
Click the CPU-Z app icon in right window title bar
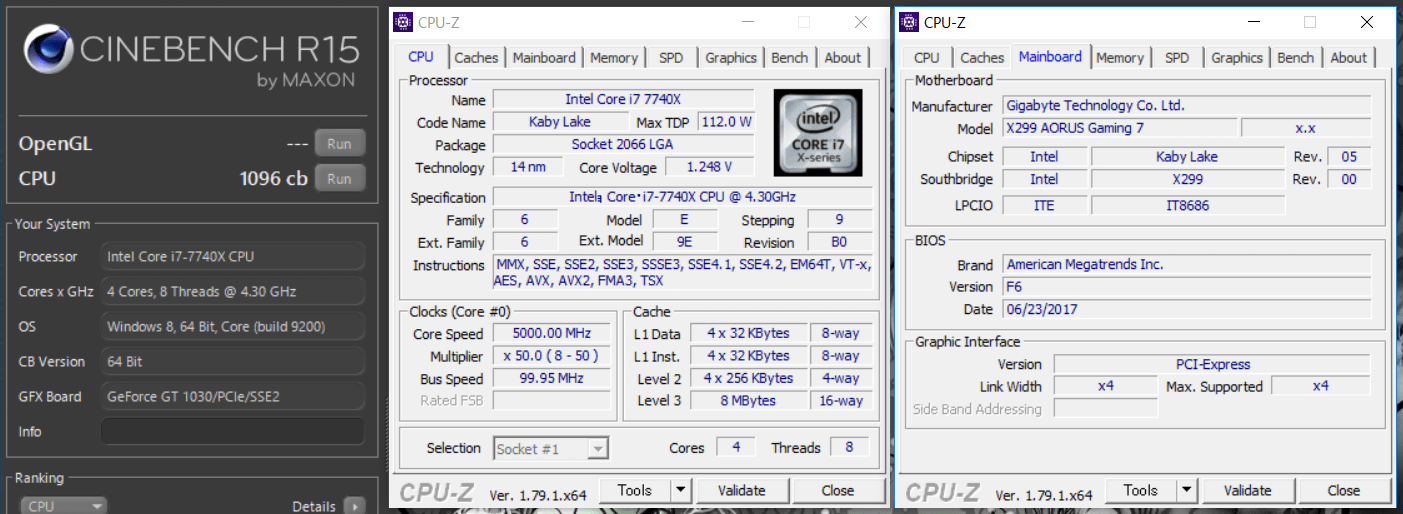[908, 21]
